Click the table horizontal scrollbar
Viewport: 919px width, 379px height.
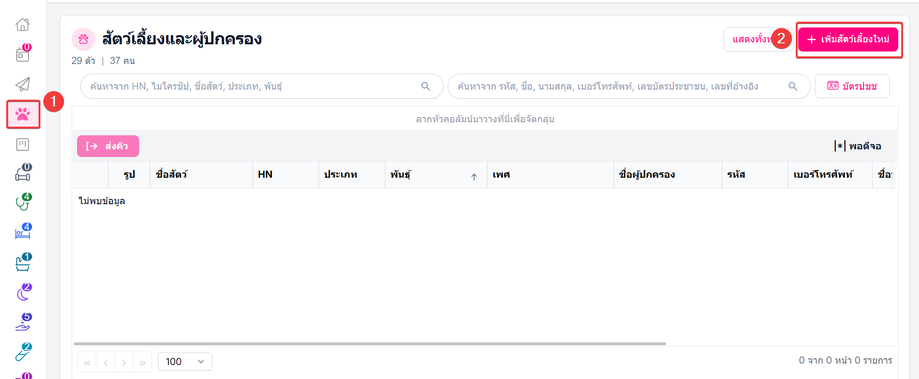click(370, 343)
